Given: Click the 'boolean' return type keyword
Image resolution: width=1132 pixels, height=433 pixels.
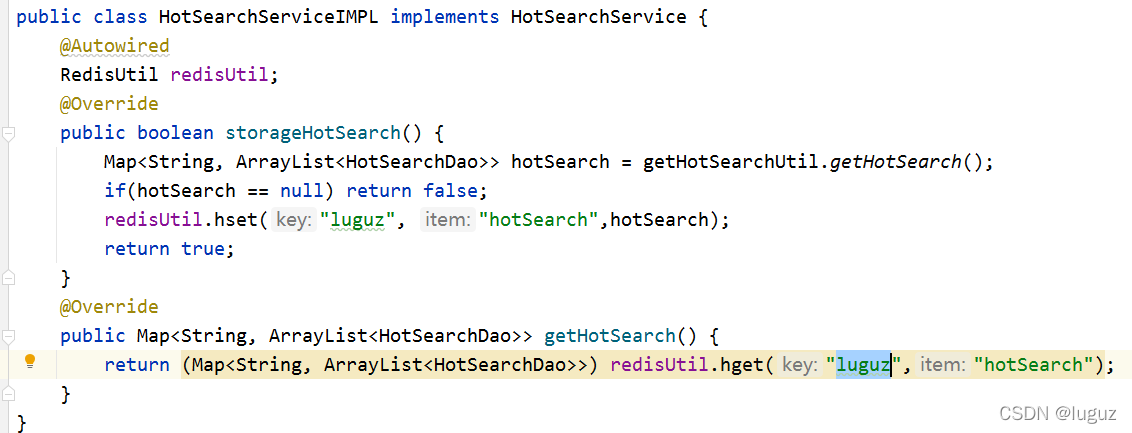Looking at the screenshot, I should point(175,133).
